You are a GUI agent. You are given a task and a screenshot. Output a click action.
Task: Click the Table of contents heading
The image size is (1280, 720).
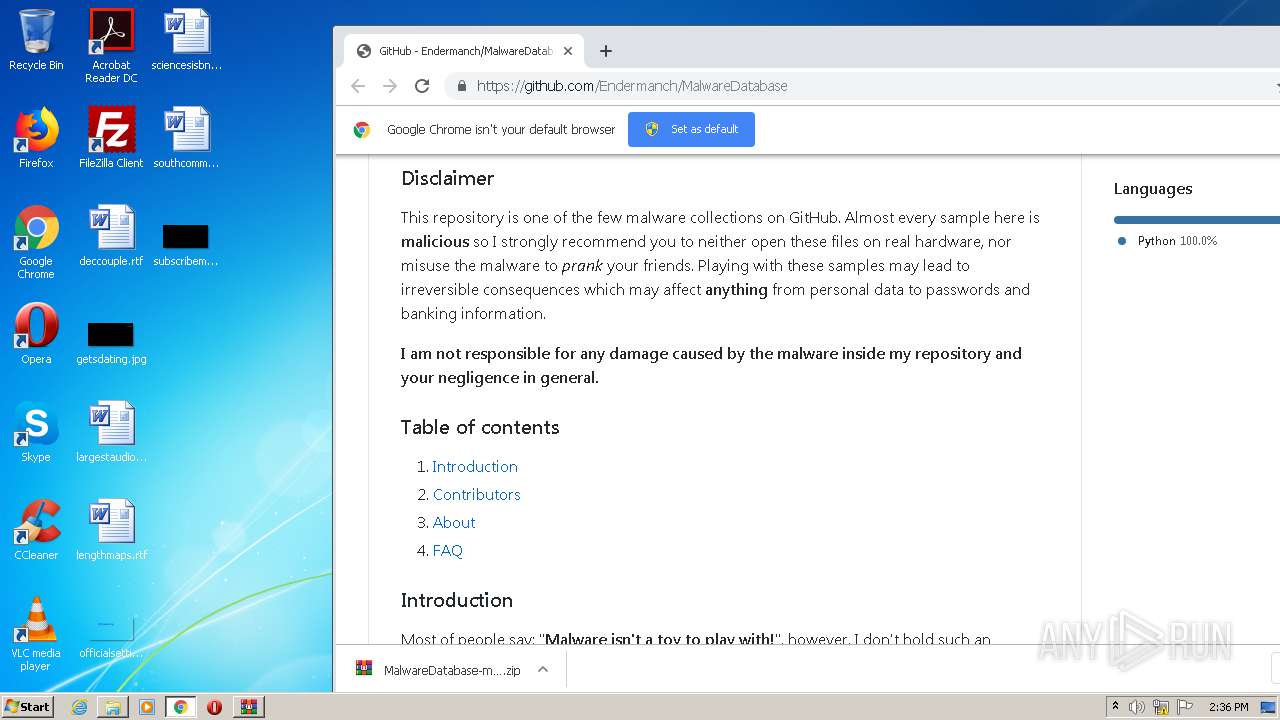[x=480, y=427]
